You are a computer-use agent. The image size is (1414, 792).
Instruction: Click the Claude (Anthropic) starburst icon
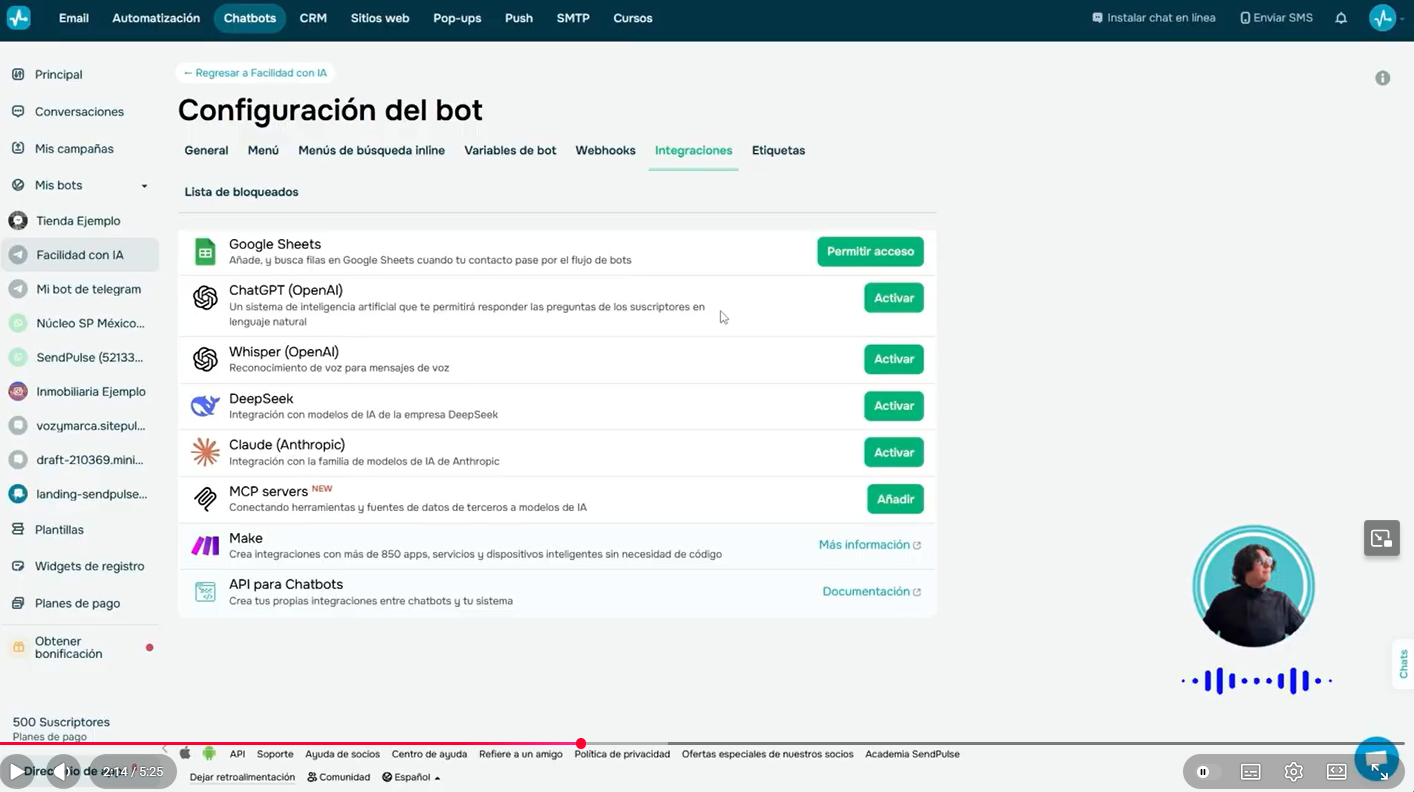click(205, 452)
